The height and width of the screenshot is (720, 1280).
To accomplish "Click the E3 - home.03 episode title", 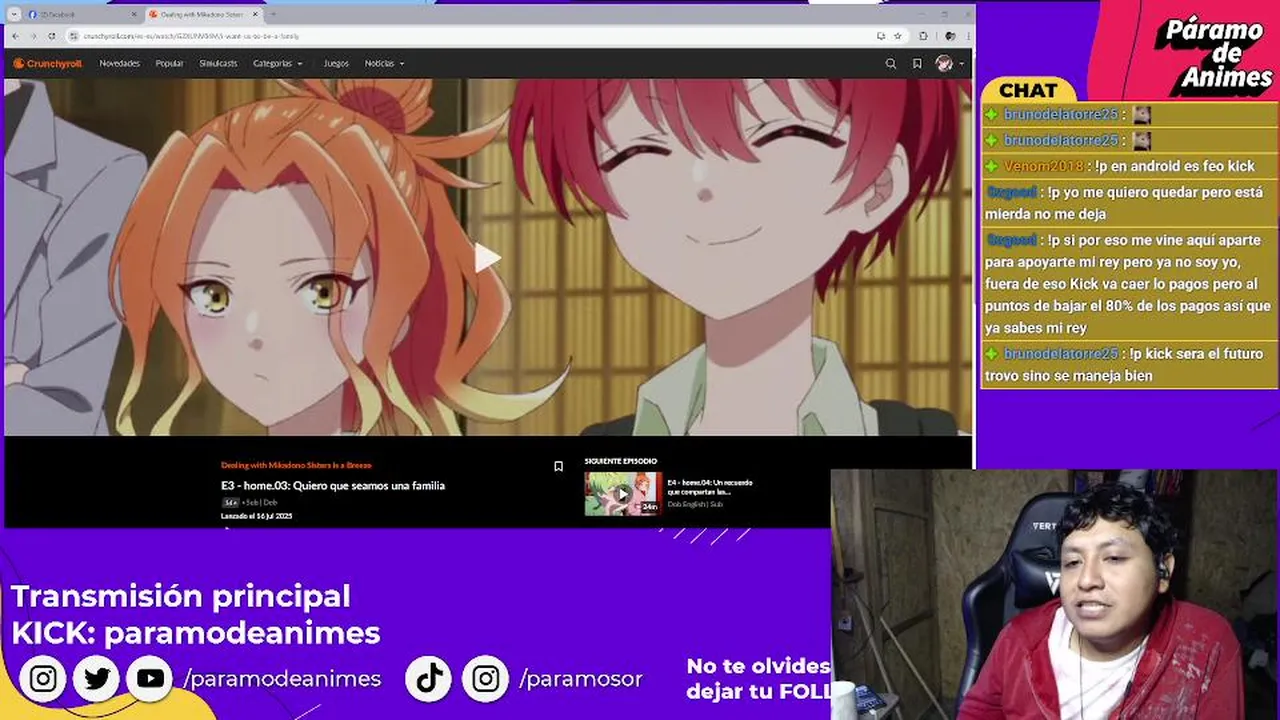I will (x=333, y=486).
